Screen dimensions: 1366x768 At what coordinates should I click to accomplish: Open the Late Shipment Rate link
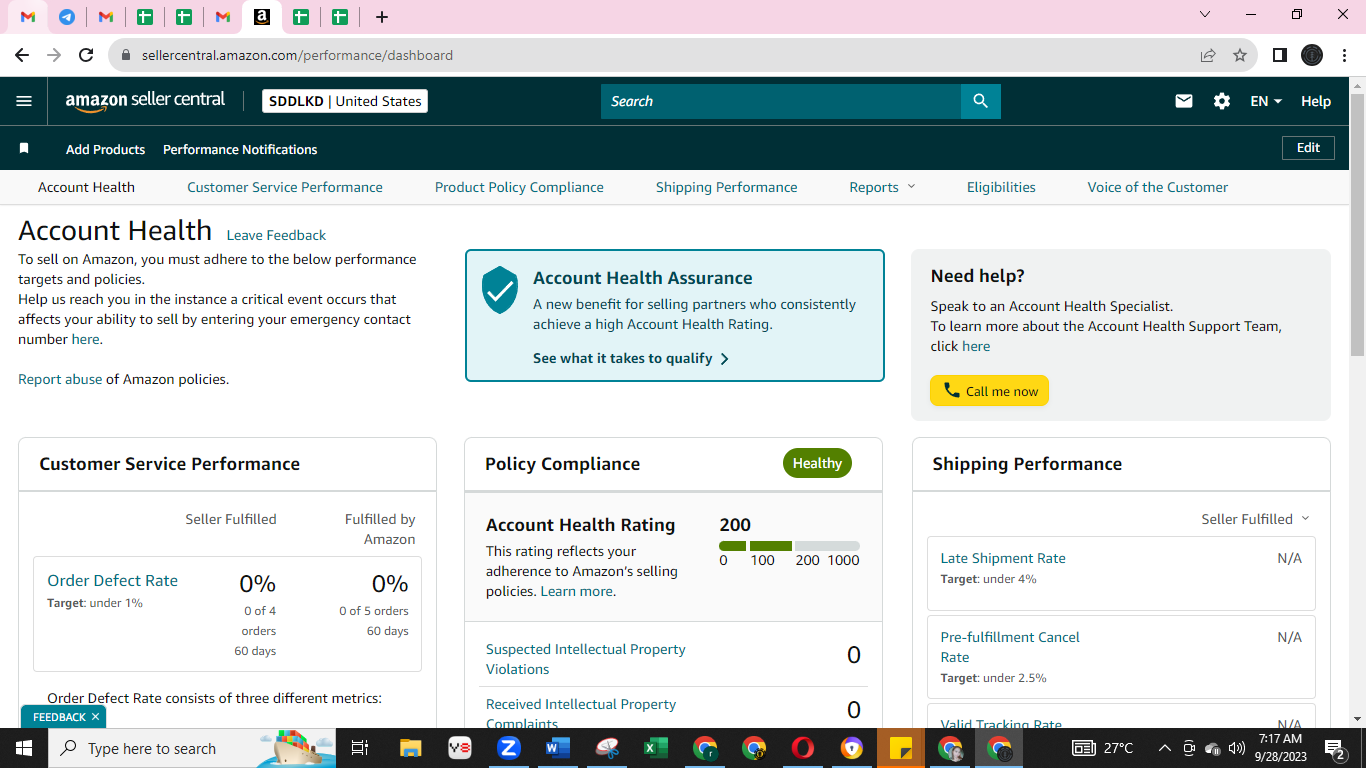click(x=1003, y=558)
